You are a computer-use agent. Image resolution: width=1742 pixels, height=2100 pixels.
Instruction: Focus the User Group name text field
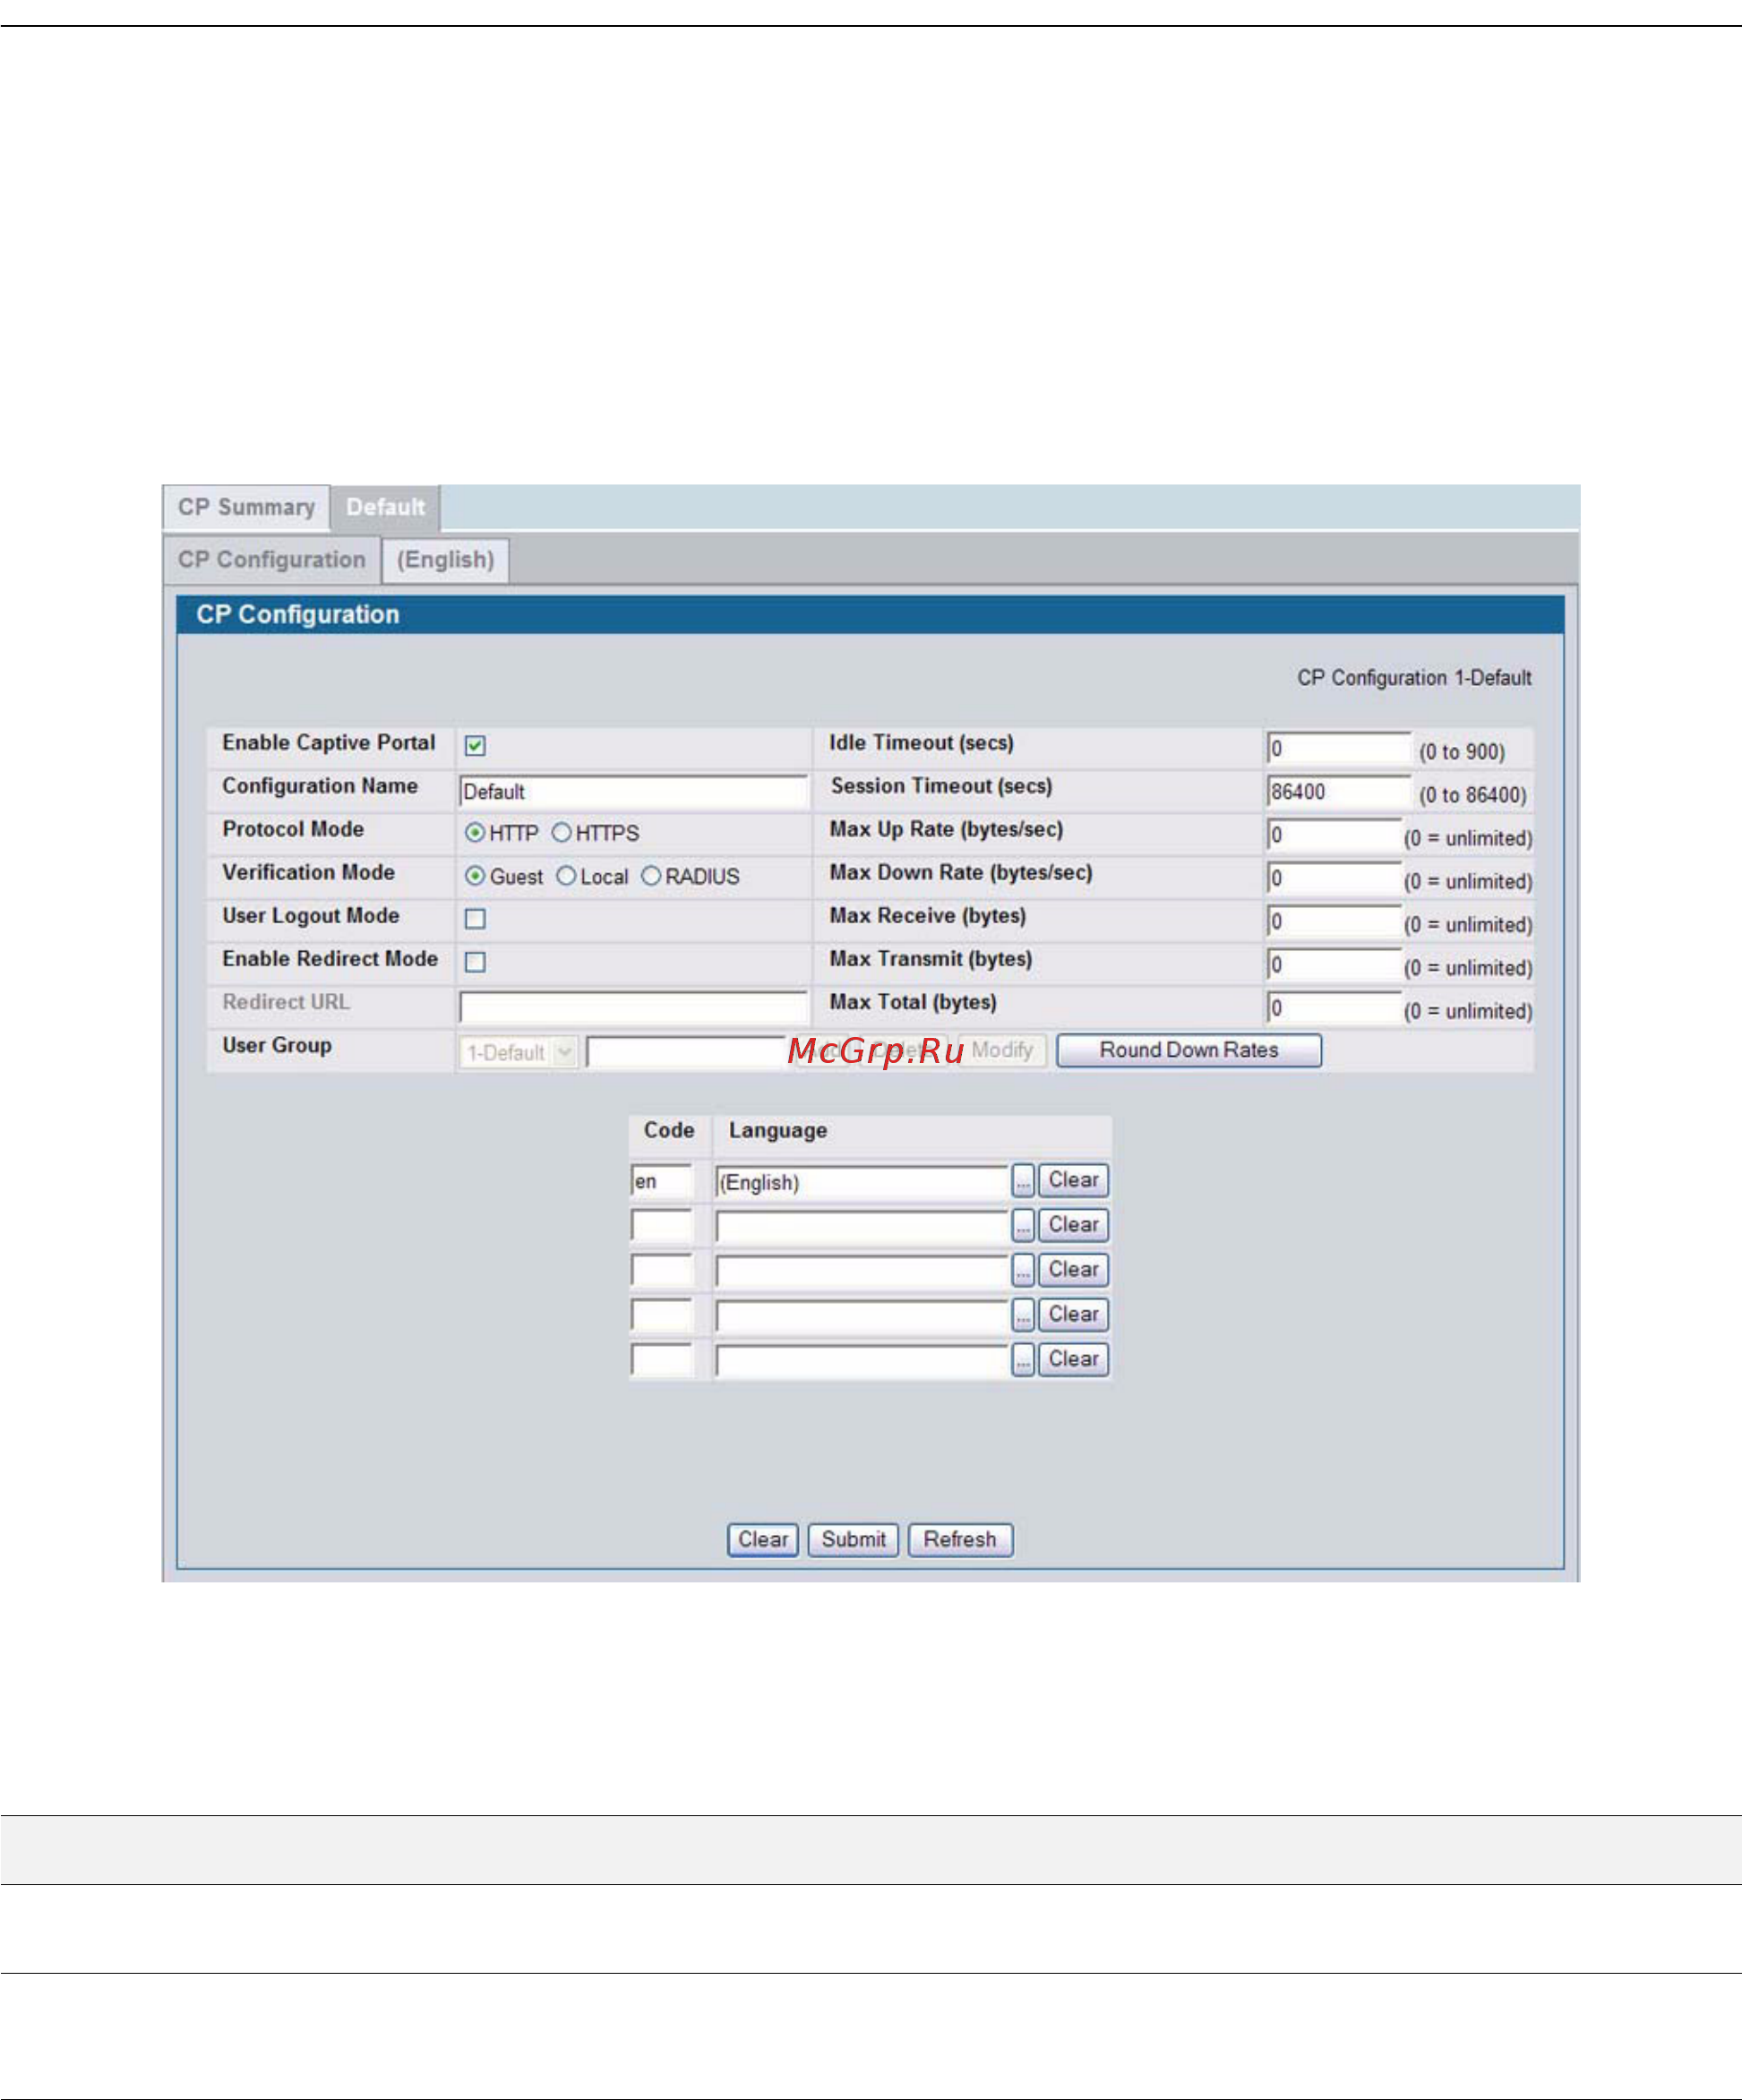coord(686,1052)
